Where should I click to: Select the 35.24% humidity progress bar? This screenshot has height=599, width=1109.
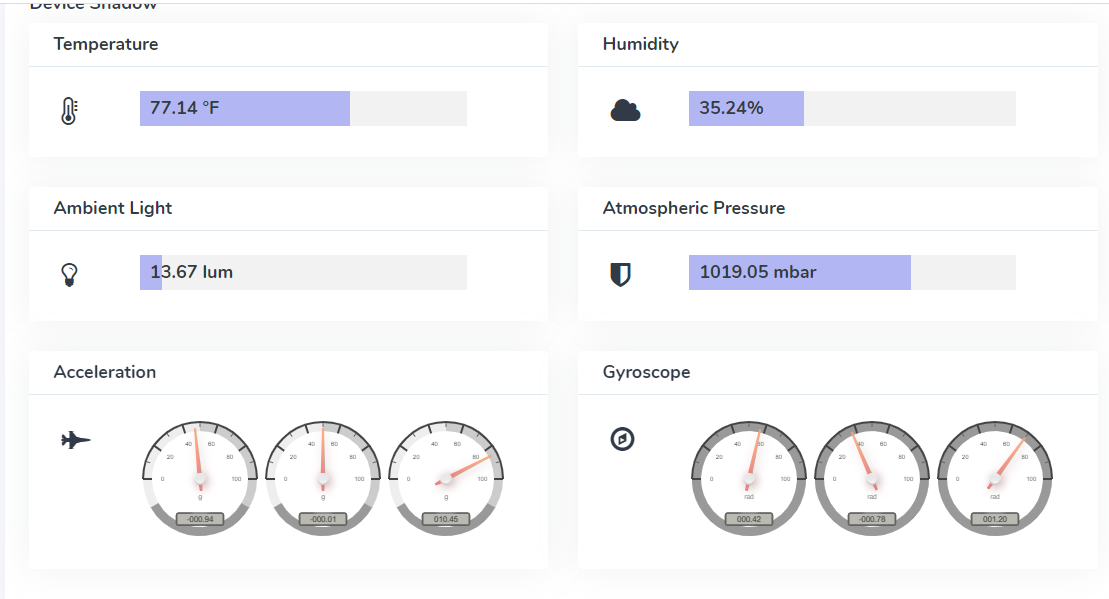click(x=852, y=108)
